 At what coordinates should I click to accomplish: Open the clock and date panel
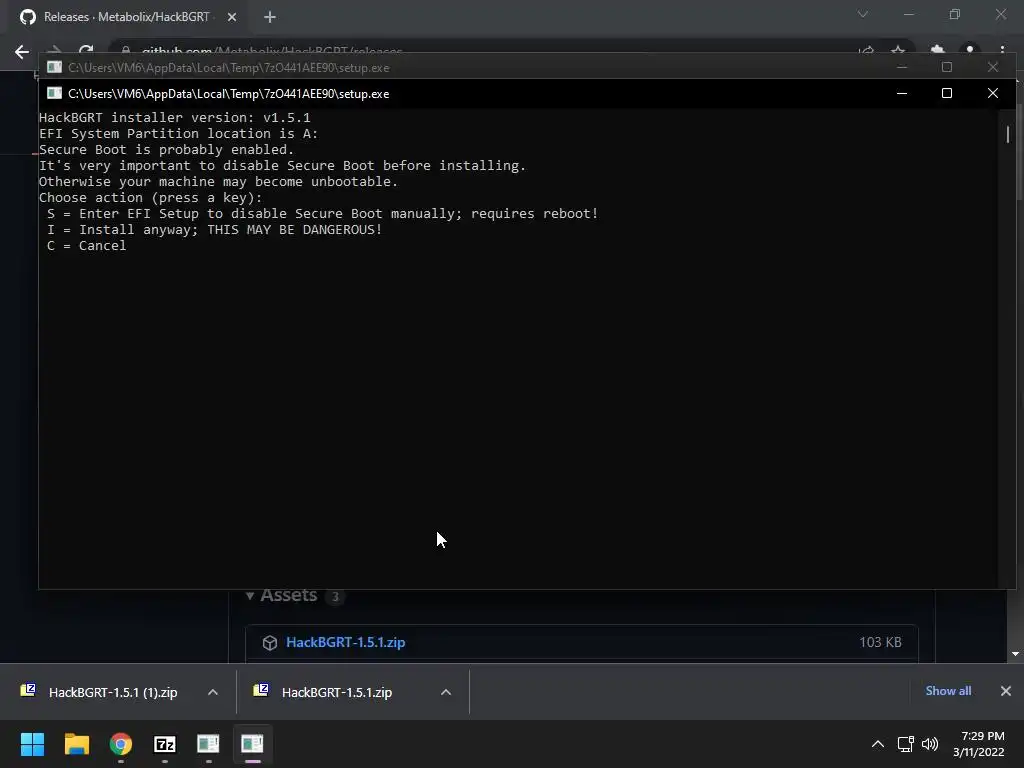pyautogui.click(x=978, y=744)
